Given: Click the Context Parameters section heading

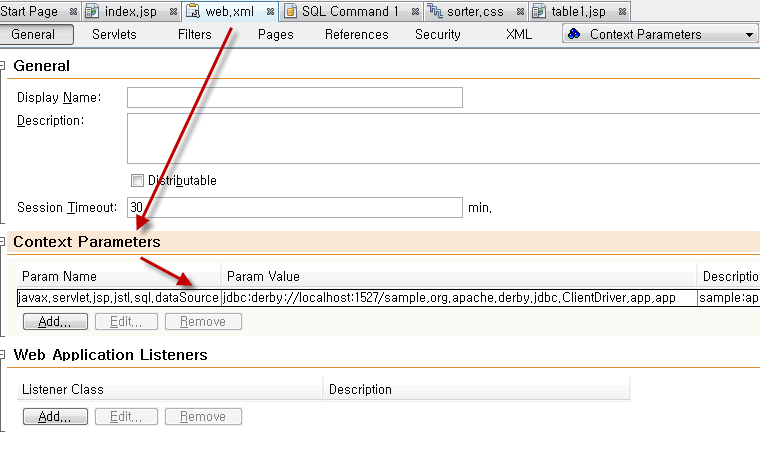Looking at the screenshot, I should (87, 242).
